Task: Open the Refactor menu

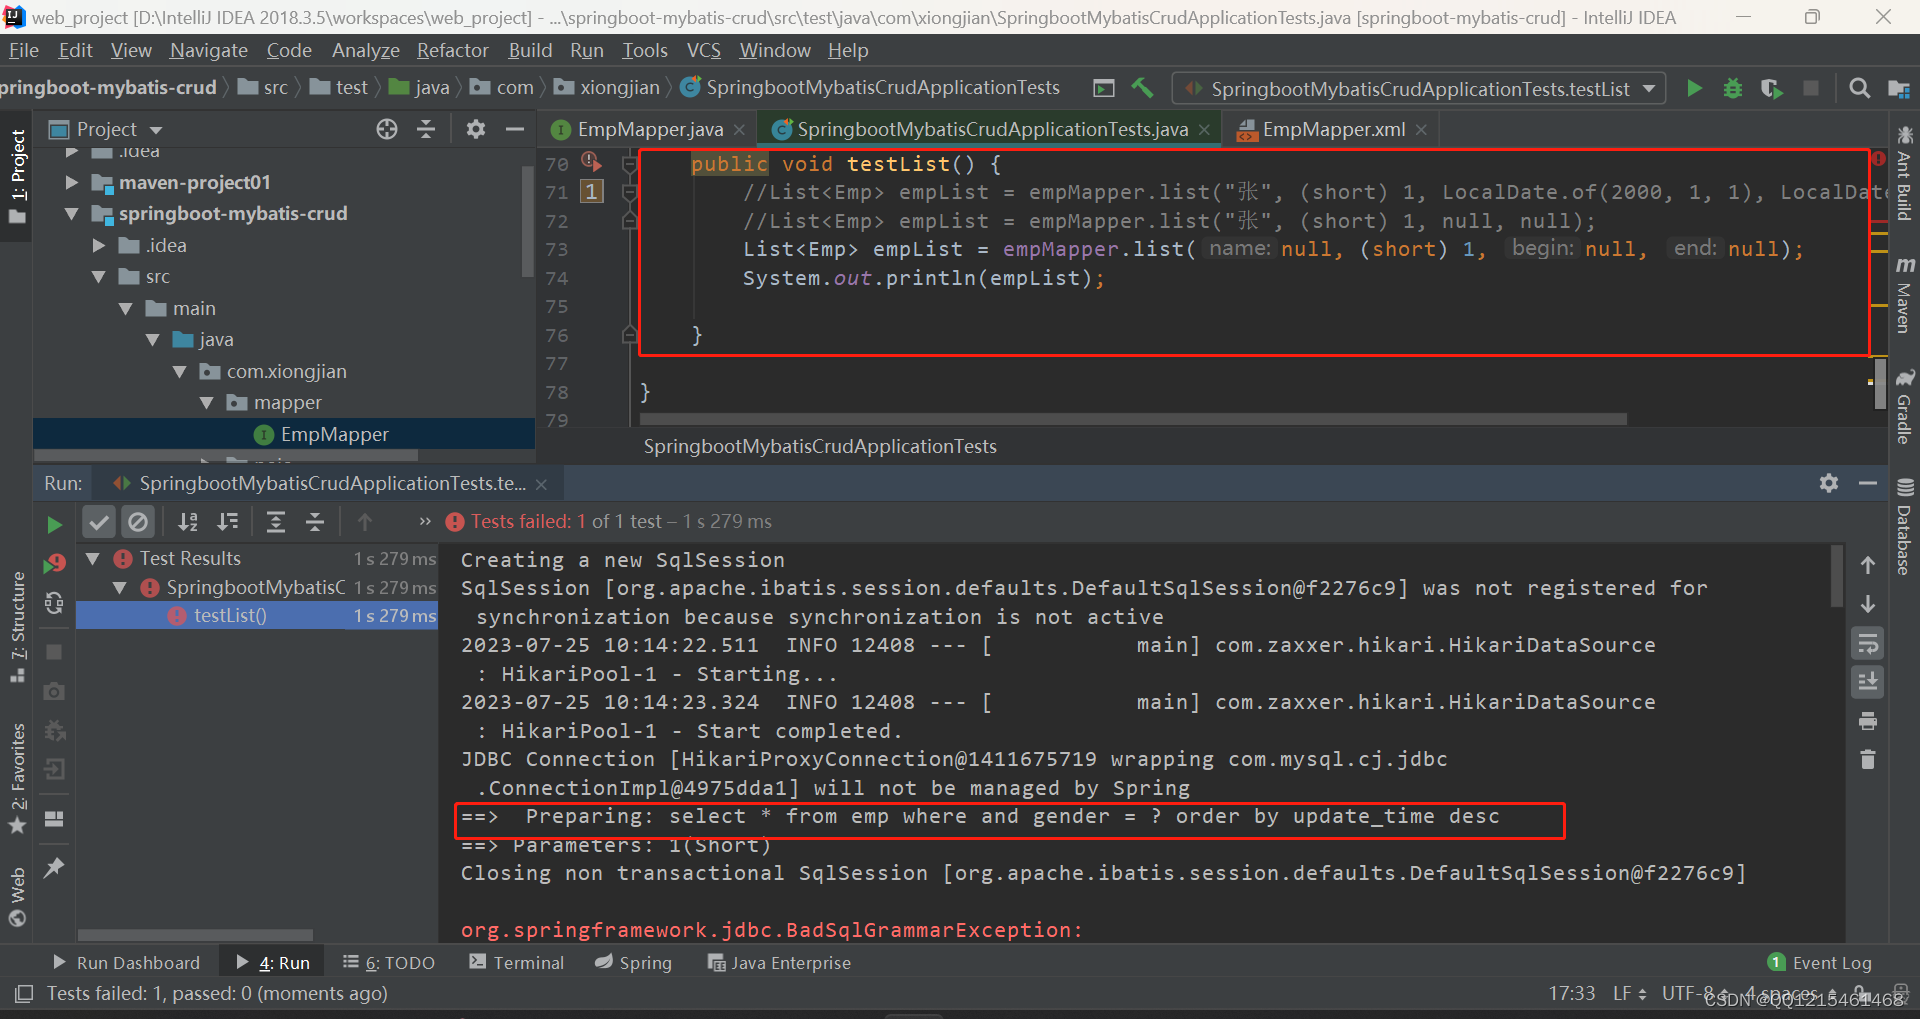Action: pos(453,50)
